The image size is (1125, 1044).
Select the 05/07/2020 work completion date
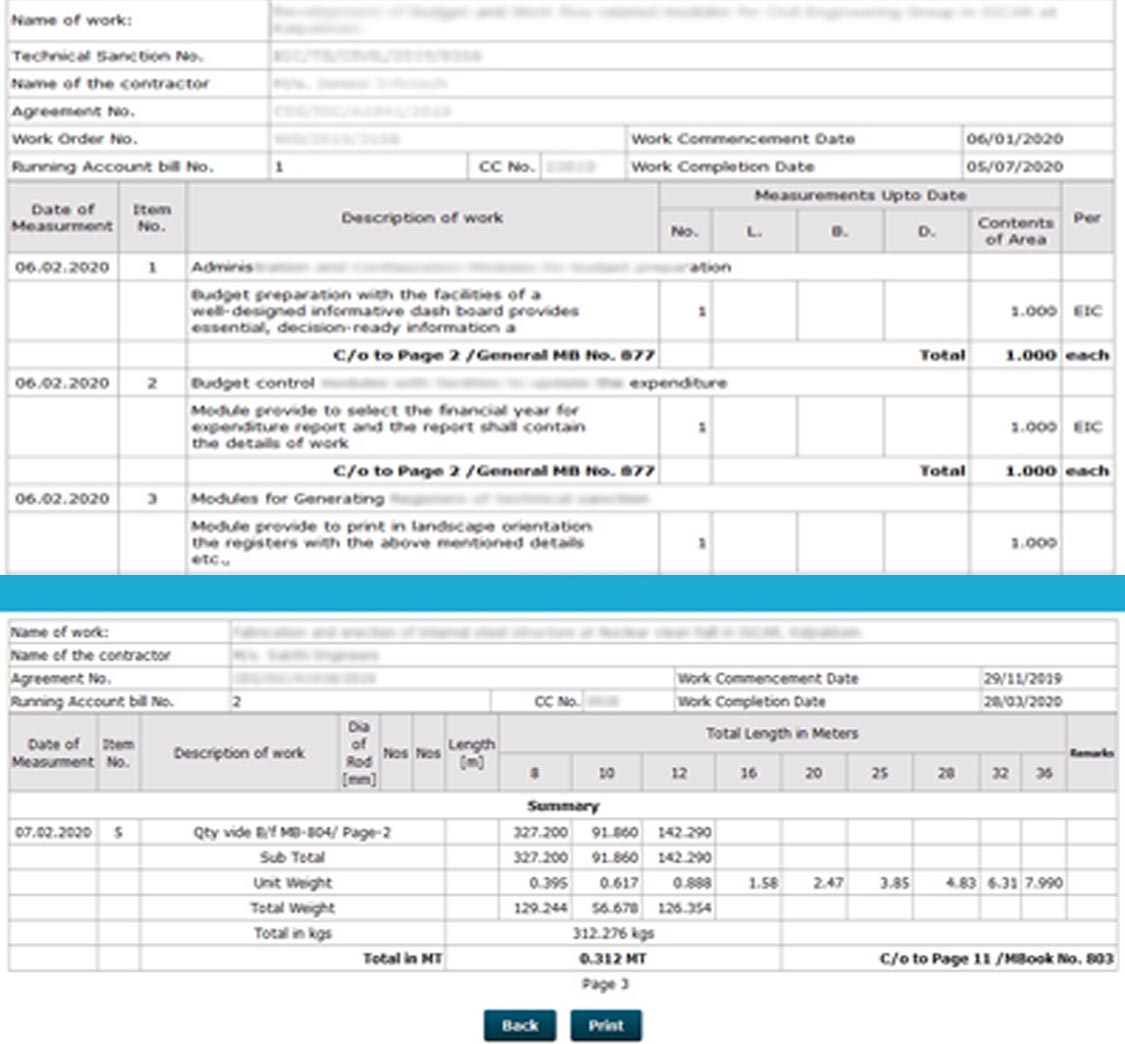point(1014,167)
